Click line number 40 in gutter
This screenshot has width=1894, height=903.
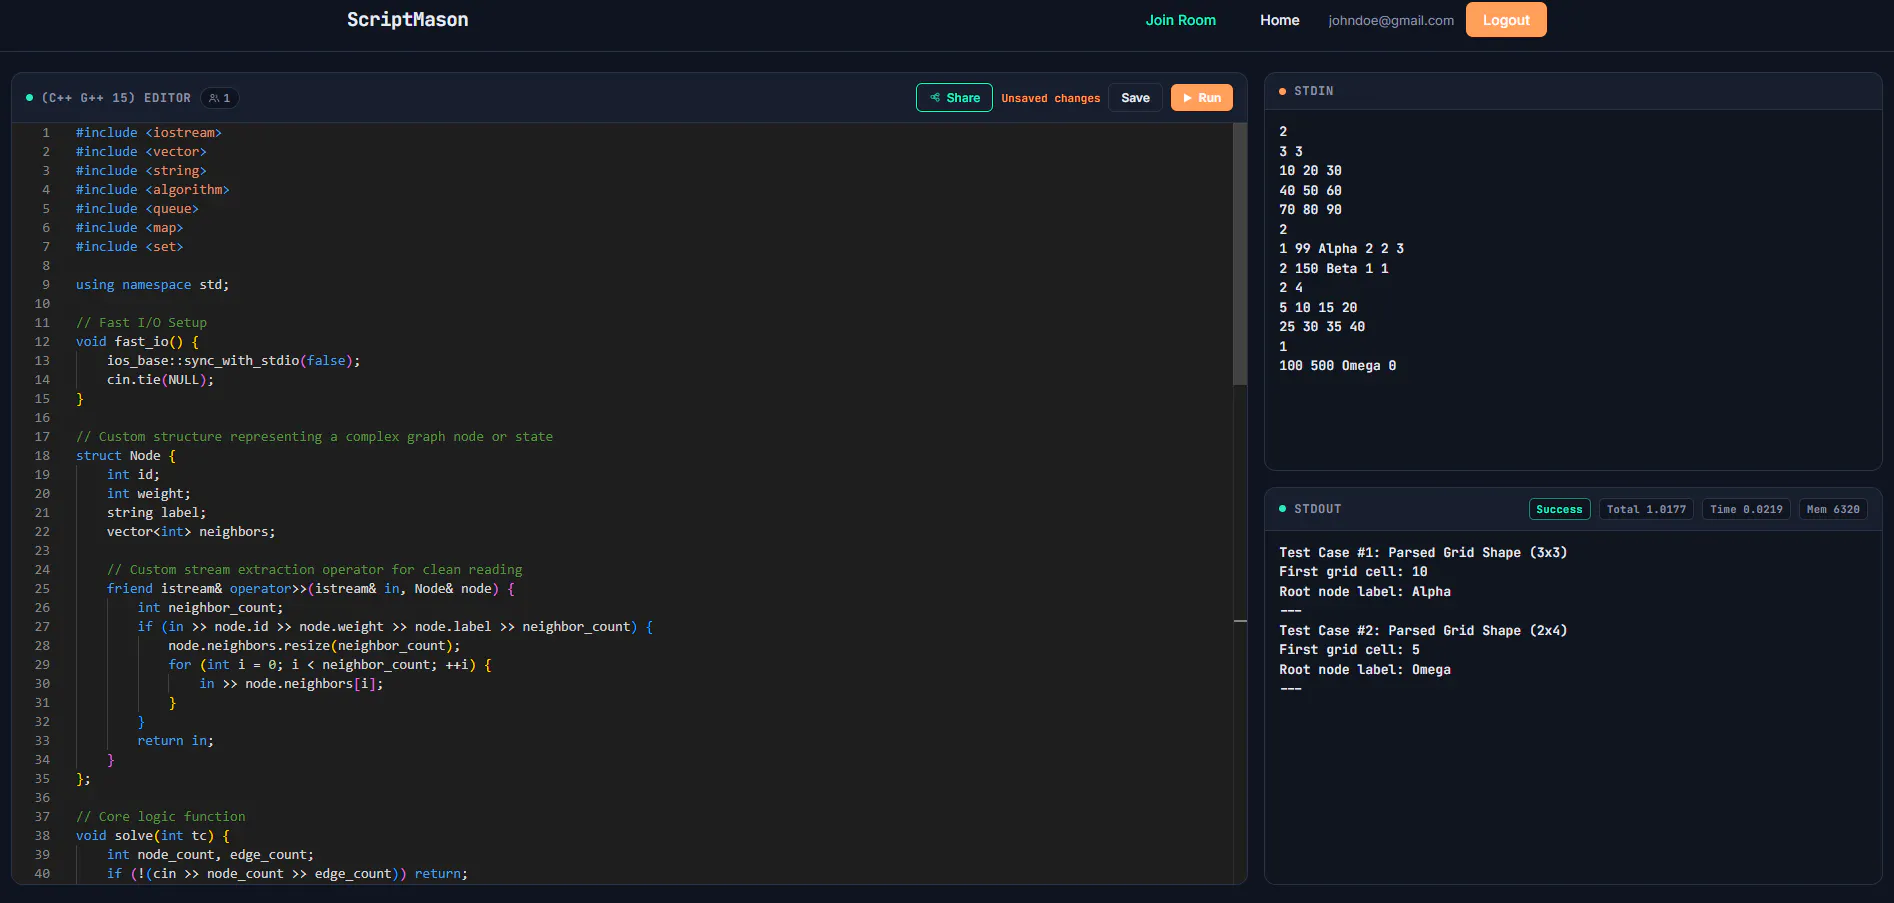pos(42,874)
